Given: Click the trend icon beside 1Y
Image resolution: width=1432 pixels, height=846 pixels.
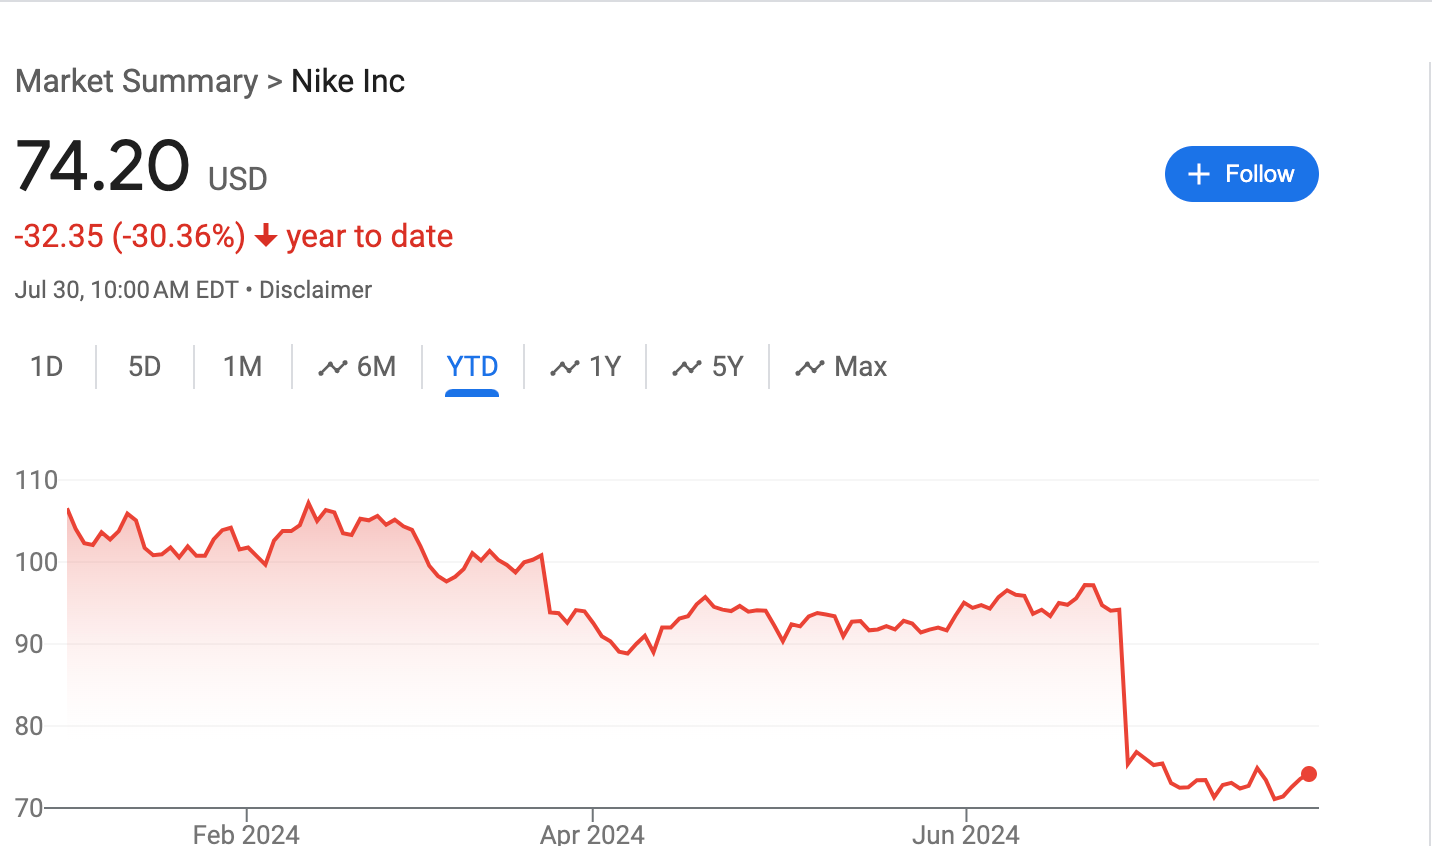Looking at the screenshot, I should coord(564,368).
